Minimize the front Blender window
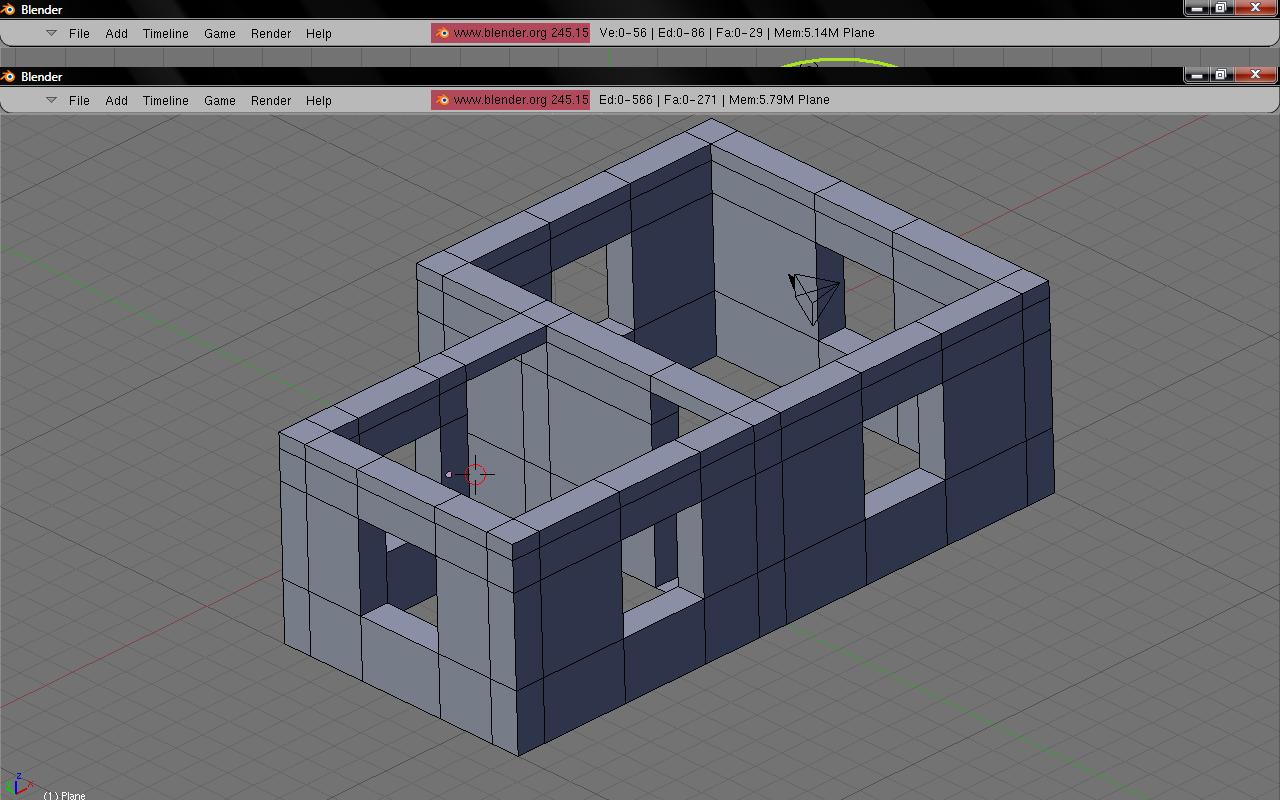This screenshot has height=800, width=1280. click(x=1196, y=75)
